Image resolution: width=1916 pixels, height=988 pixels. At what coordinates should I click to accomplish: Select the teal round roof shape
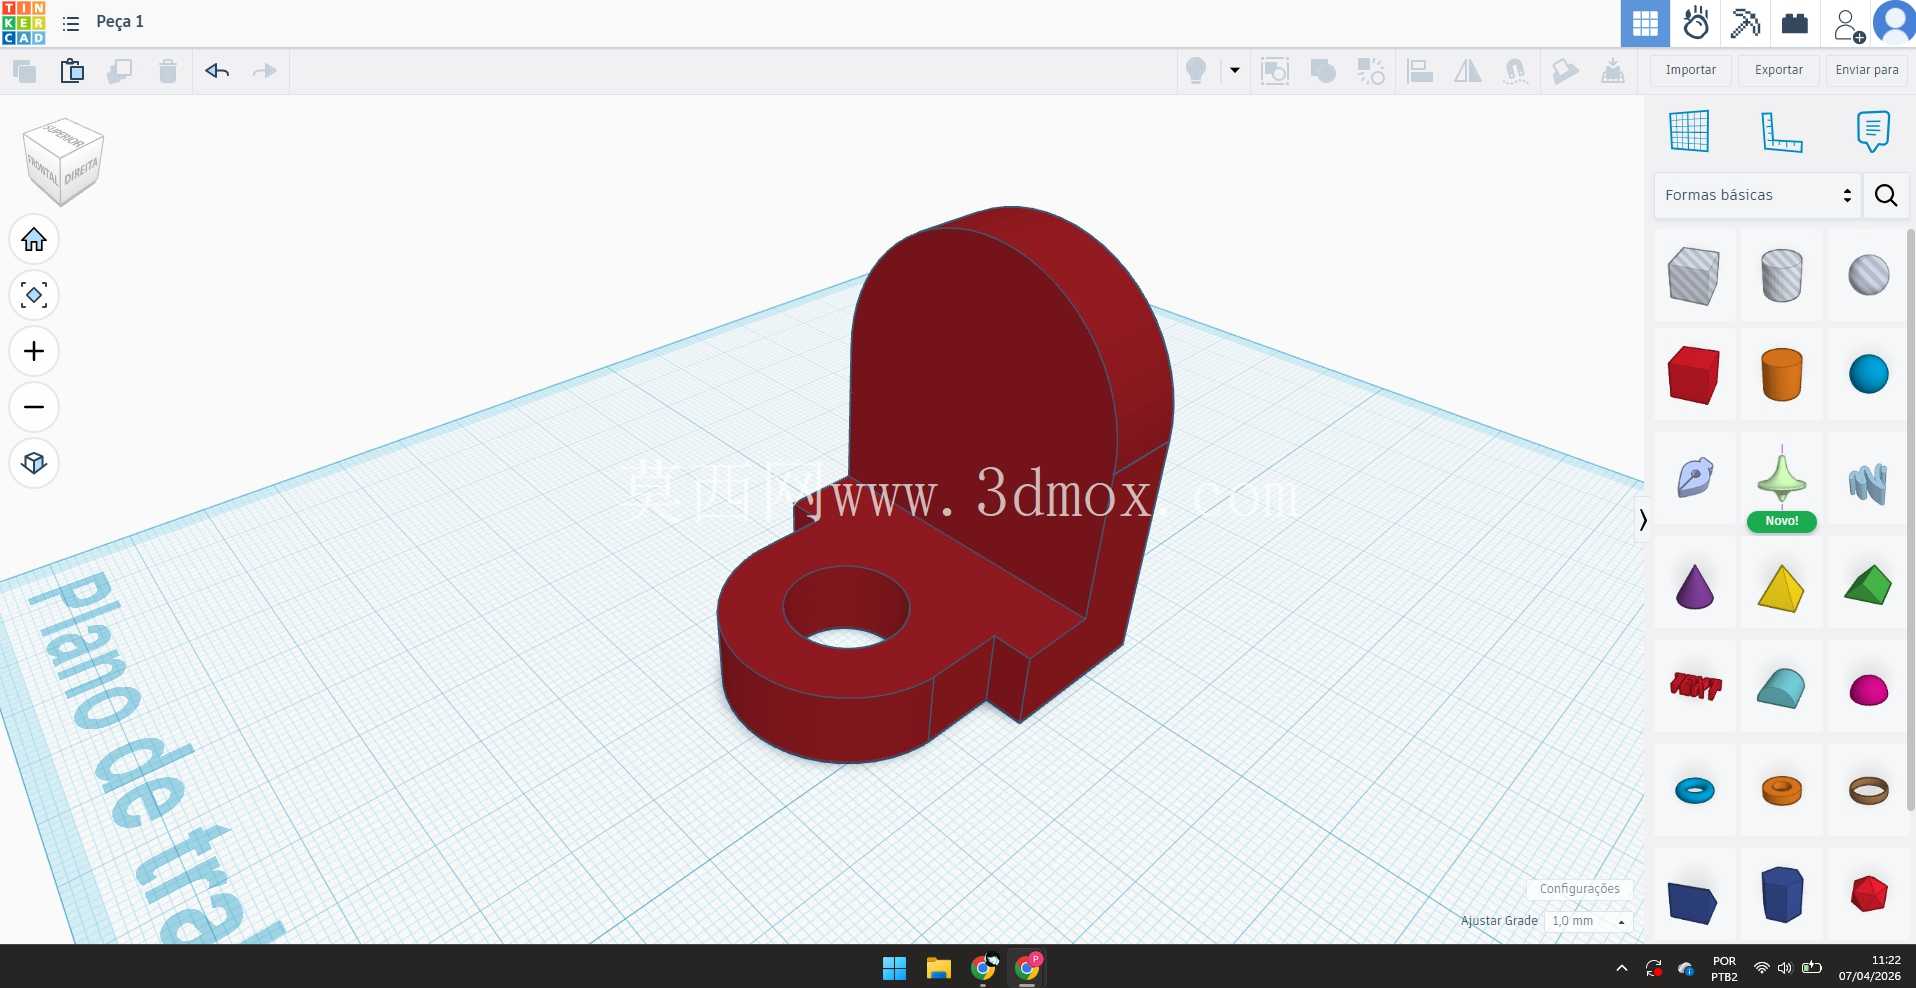point(1781,688)
